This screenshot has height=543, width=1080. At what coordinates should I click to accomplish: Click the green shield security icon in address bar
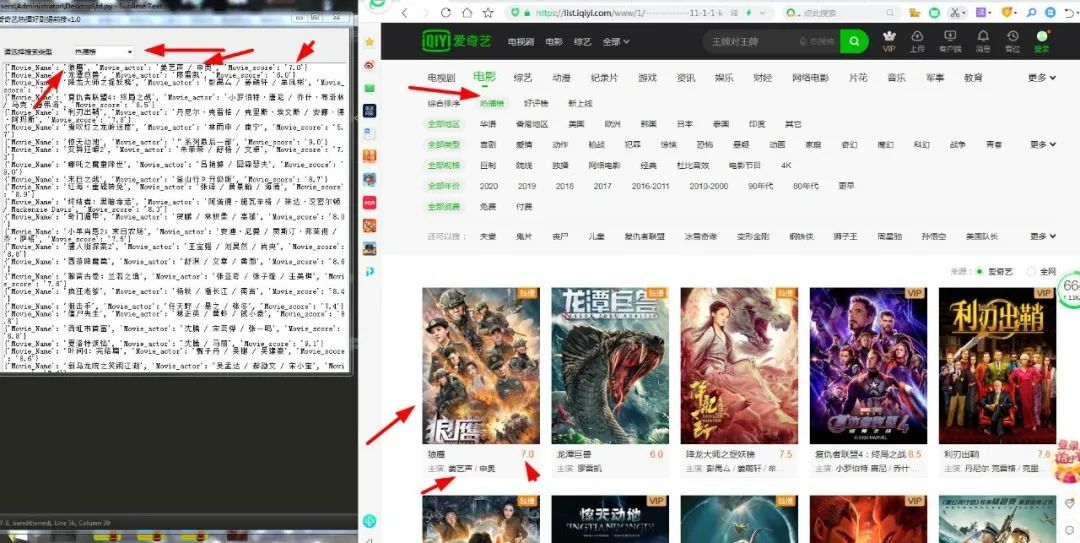point(515,12)
